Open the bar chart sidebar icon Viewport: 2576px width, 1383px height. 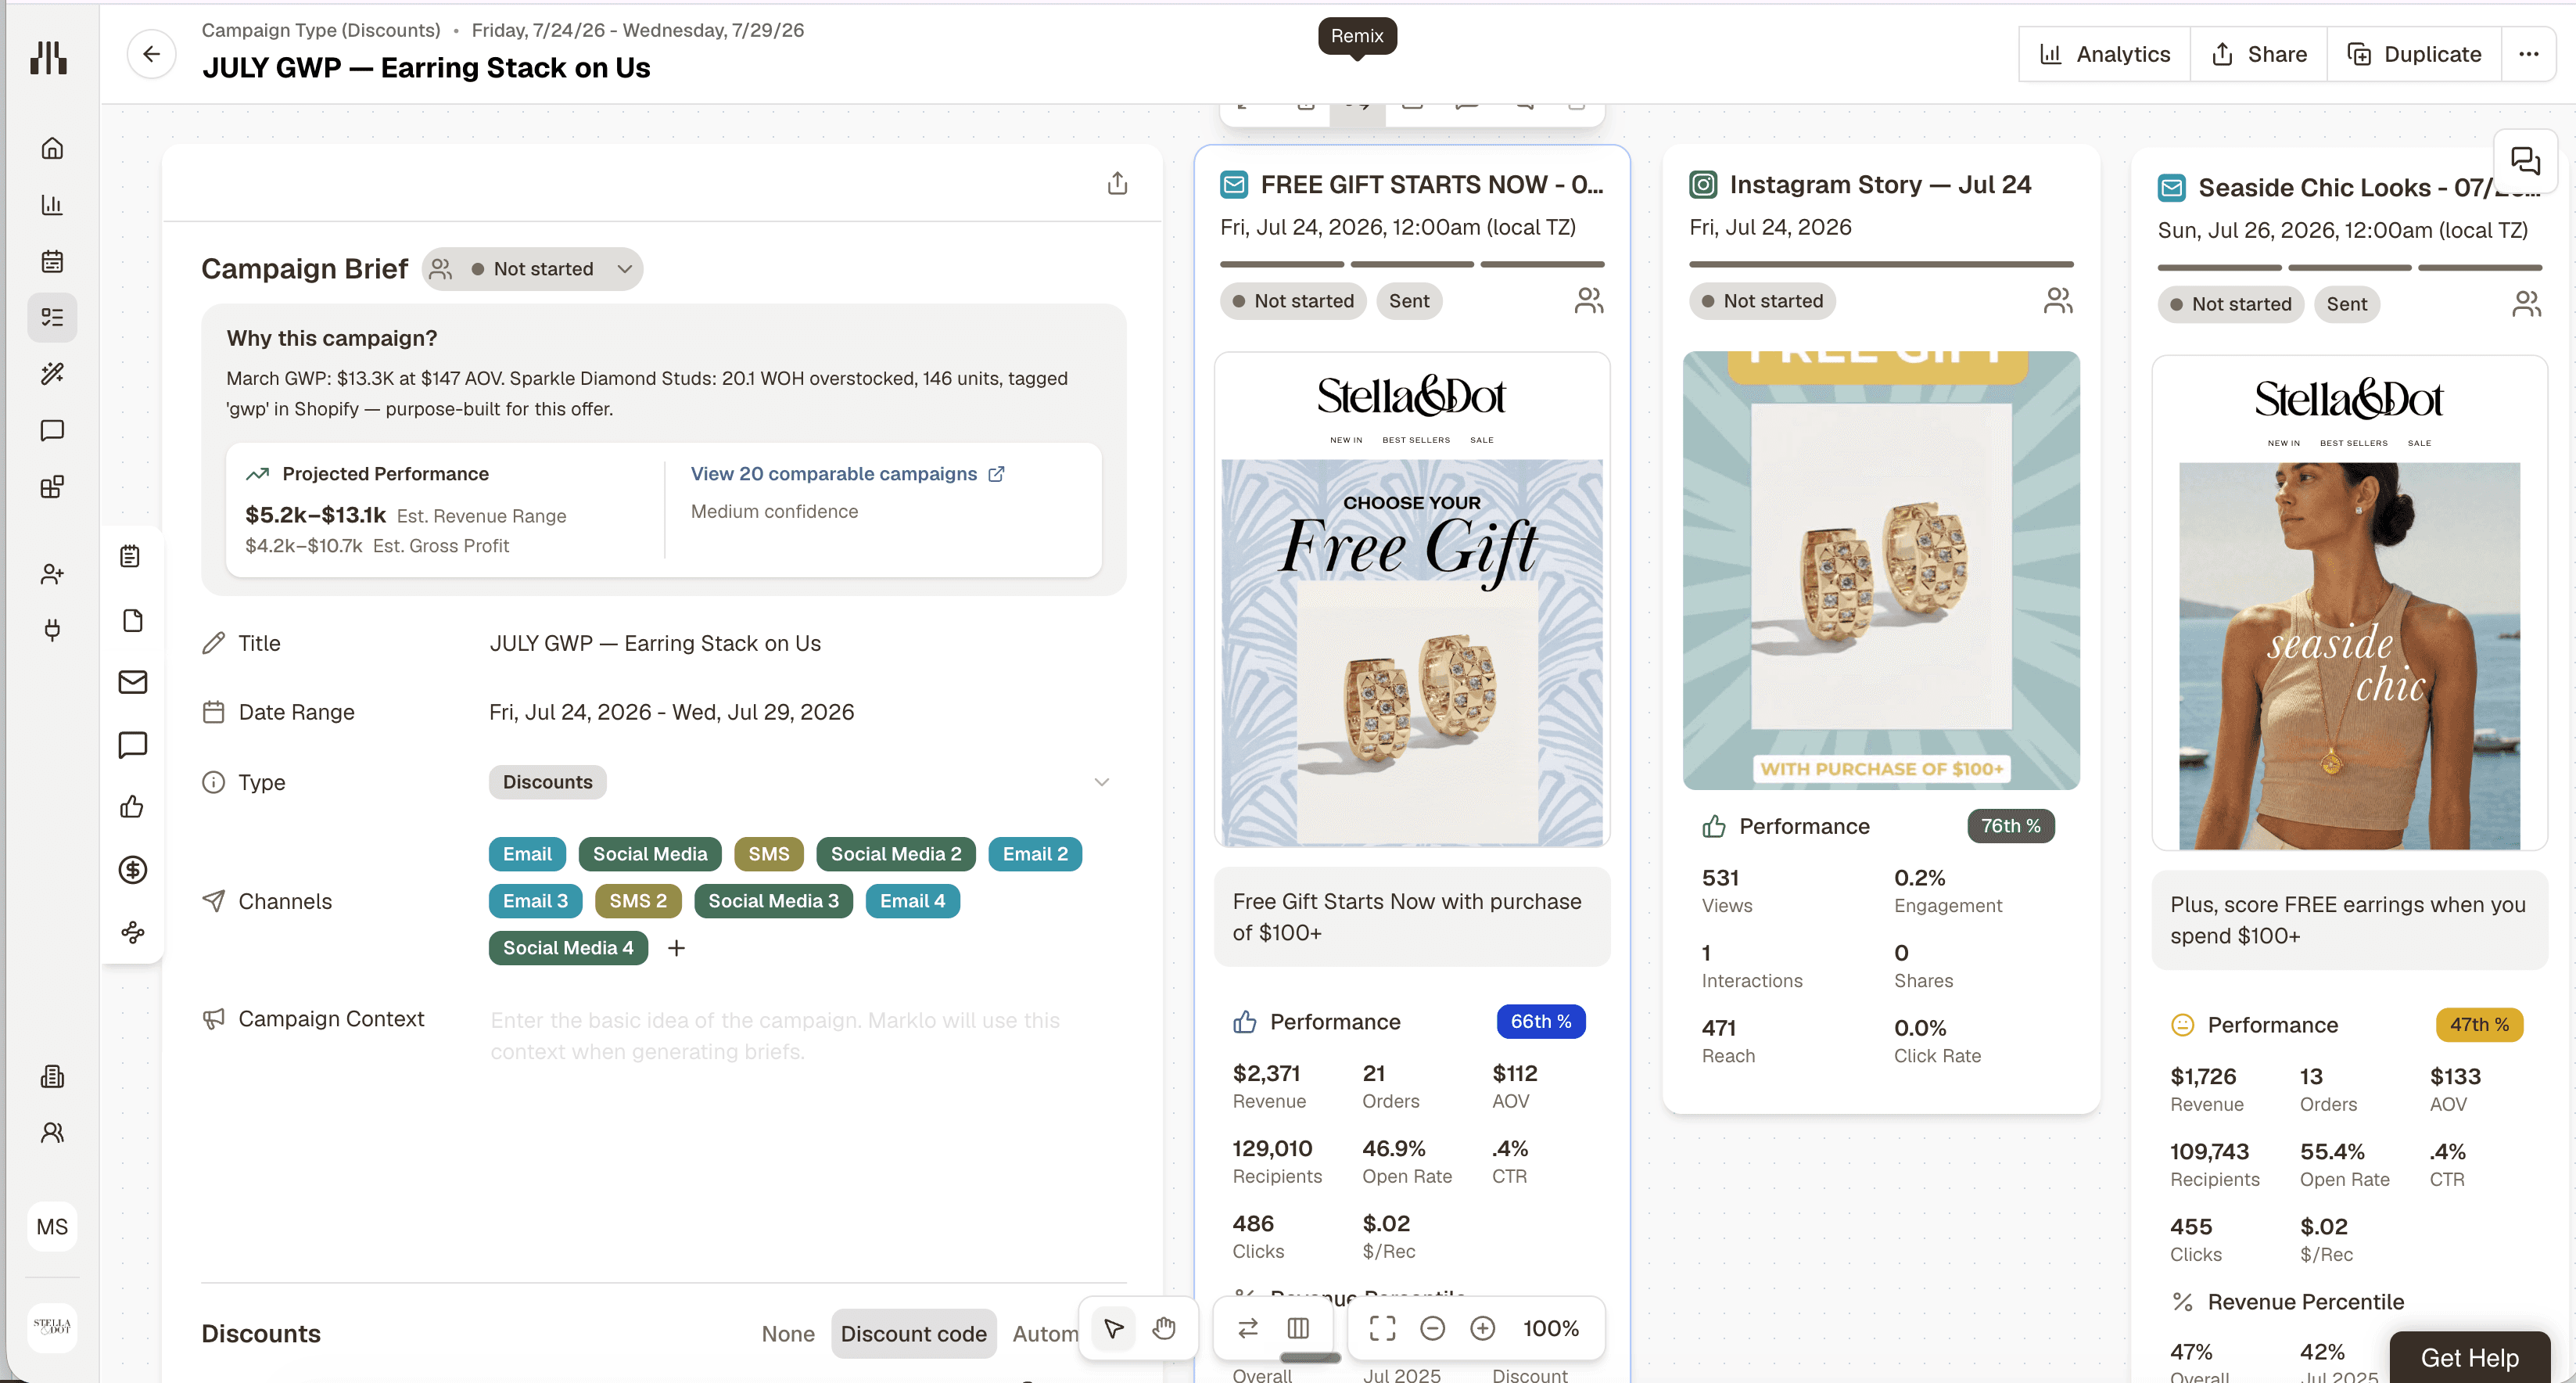[x=52, y=205]
